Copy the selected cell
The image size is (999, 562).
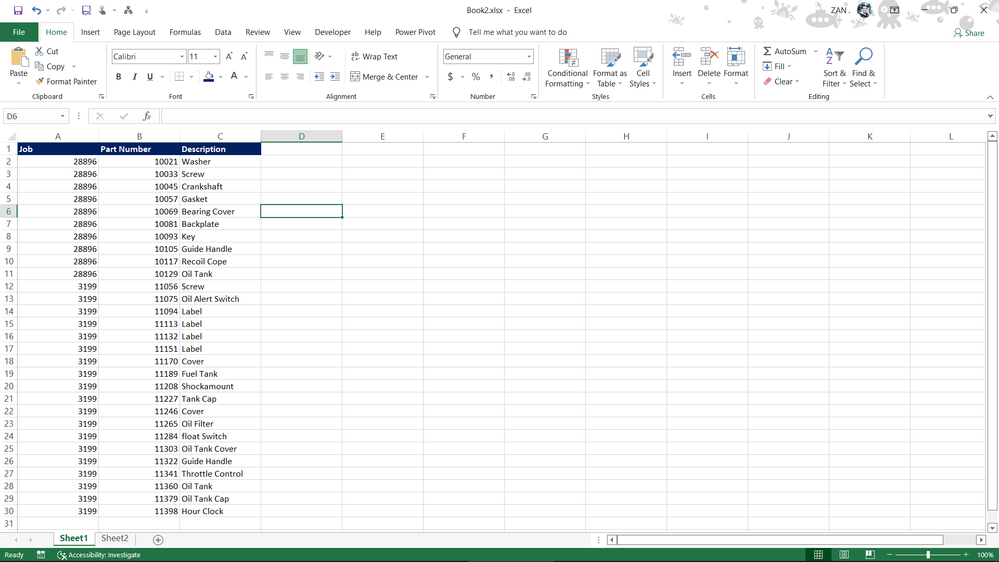pyautogui.click(x=50, y=66)
